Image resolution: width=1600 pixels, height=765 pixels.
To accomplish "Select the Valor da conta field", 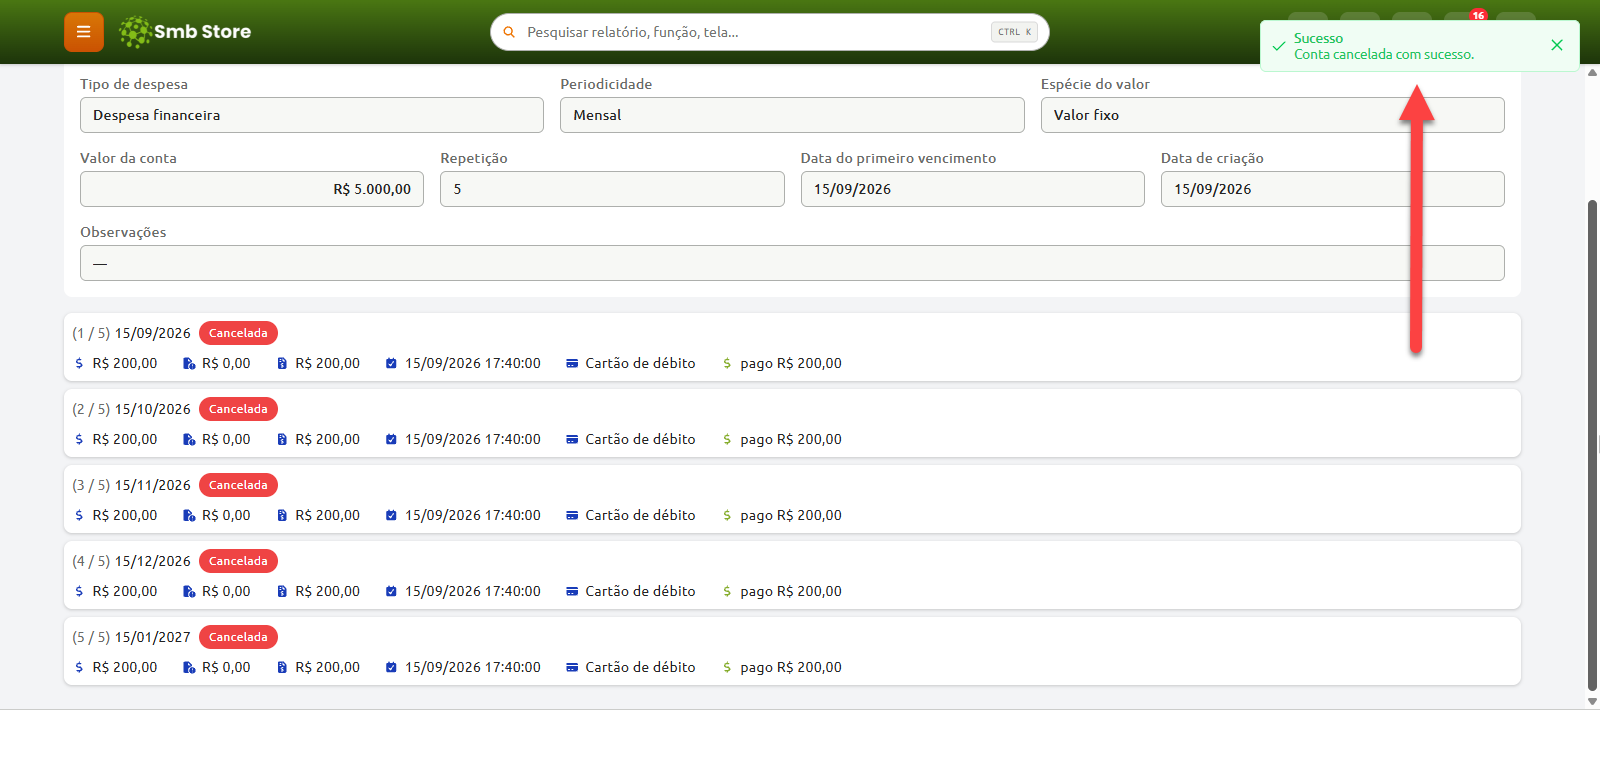I will (x=252, y=189).
